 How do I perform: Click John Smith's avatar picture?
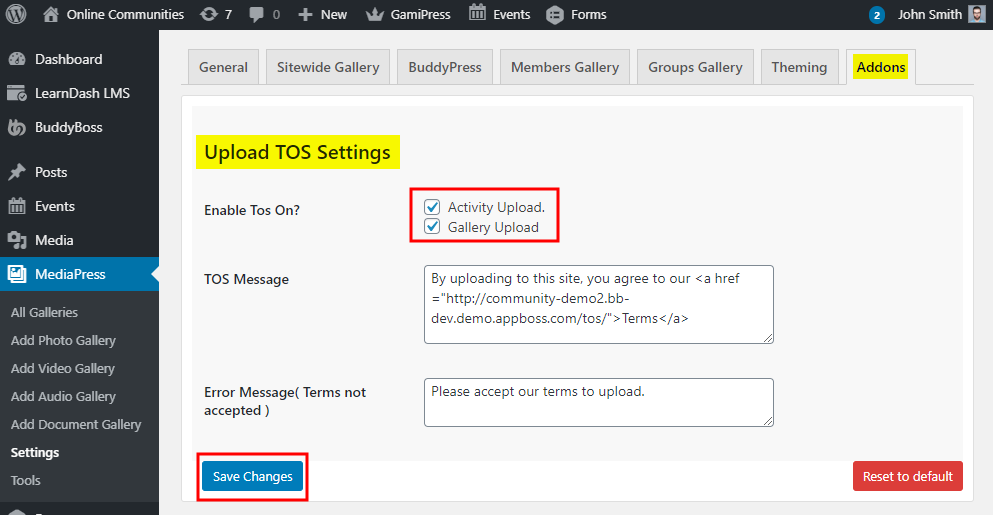pyautogui.click(x=977, y=14)
